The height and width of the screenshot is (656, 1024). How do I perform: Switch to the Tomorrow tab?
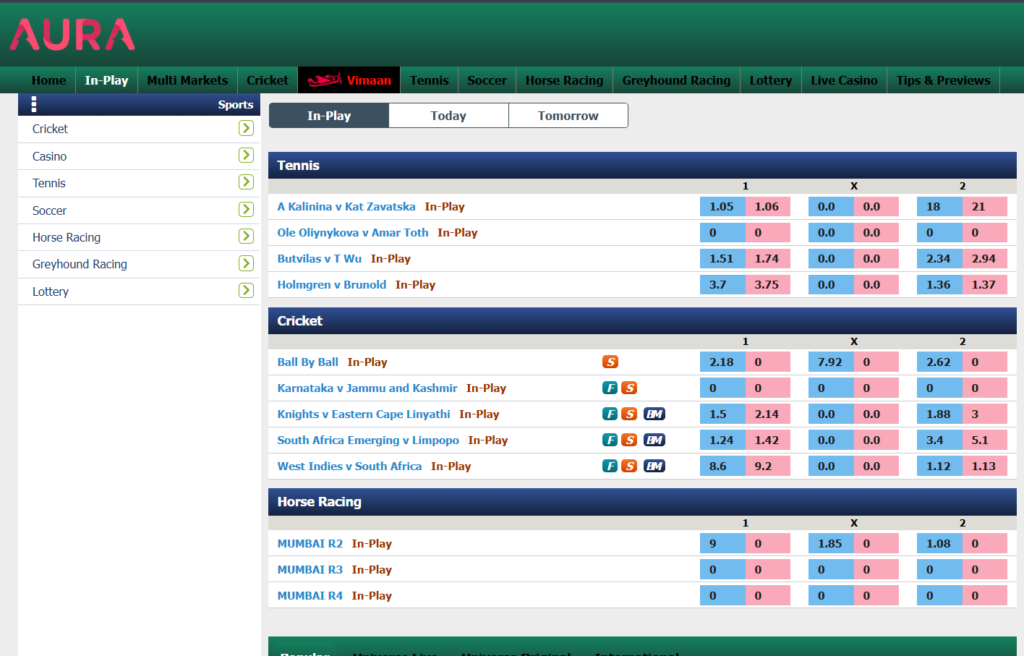[x=568, y=116]
